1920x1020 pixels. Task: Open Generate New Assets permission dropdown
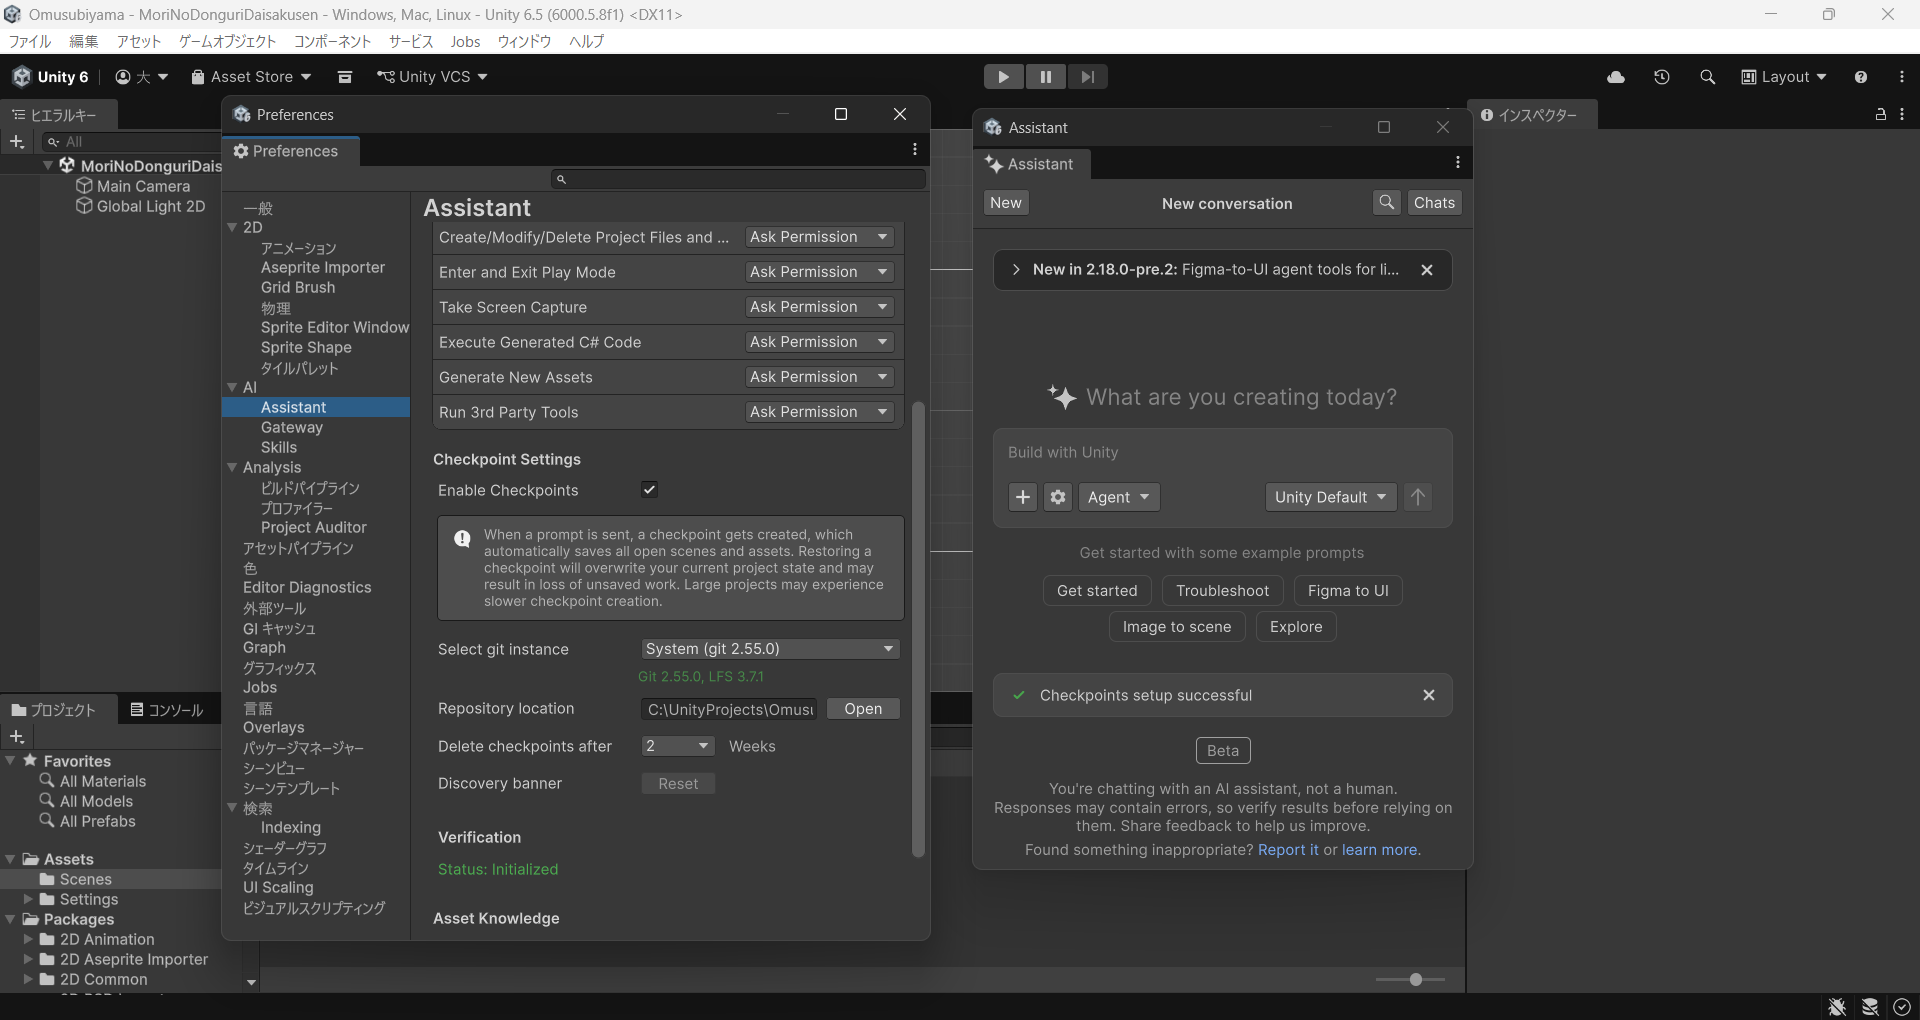[x=819, y=377]
